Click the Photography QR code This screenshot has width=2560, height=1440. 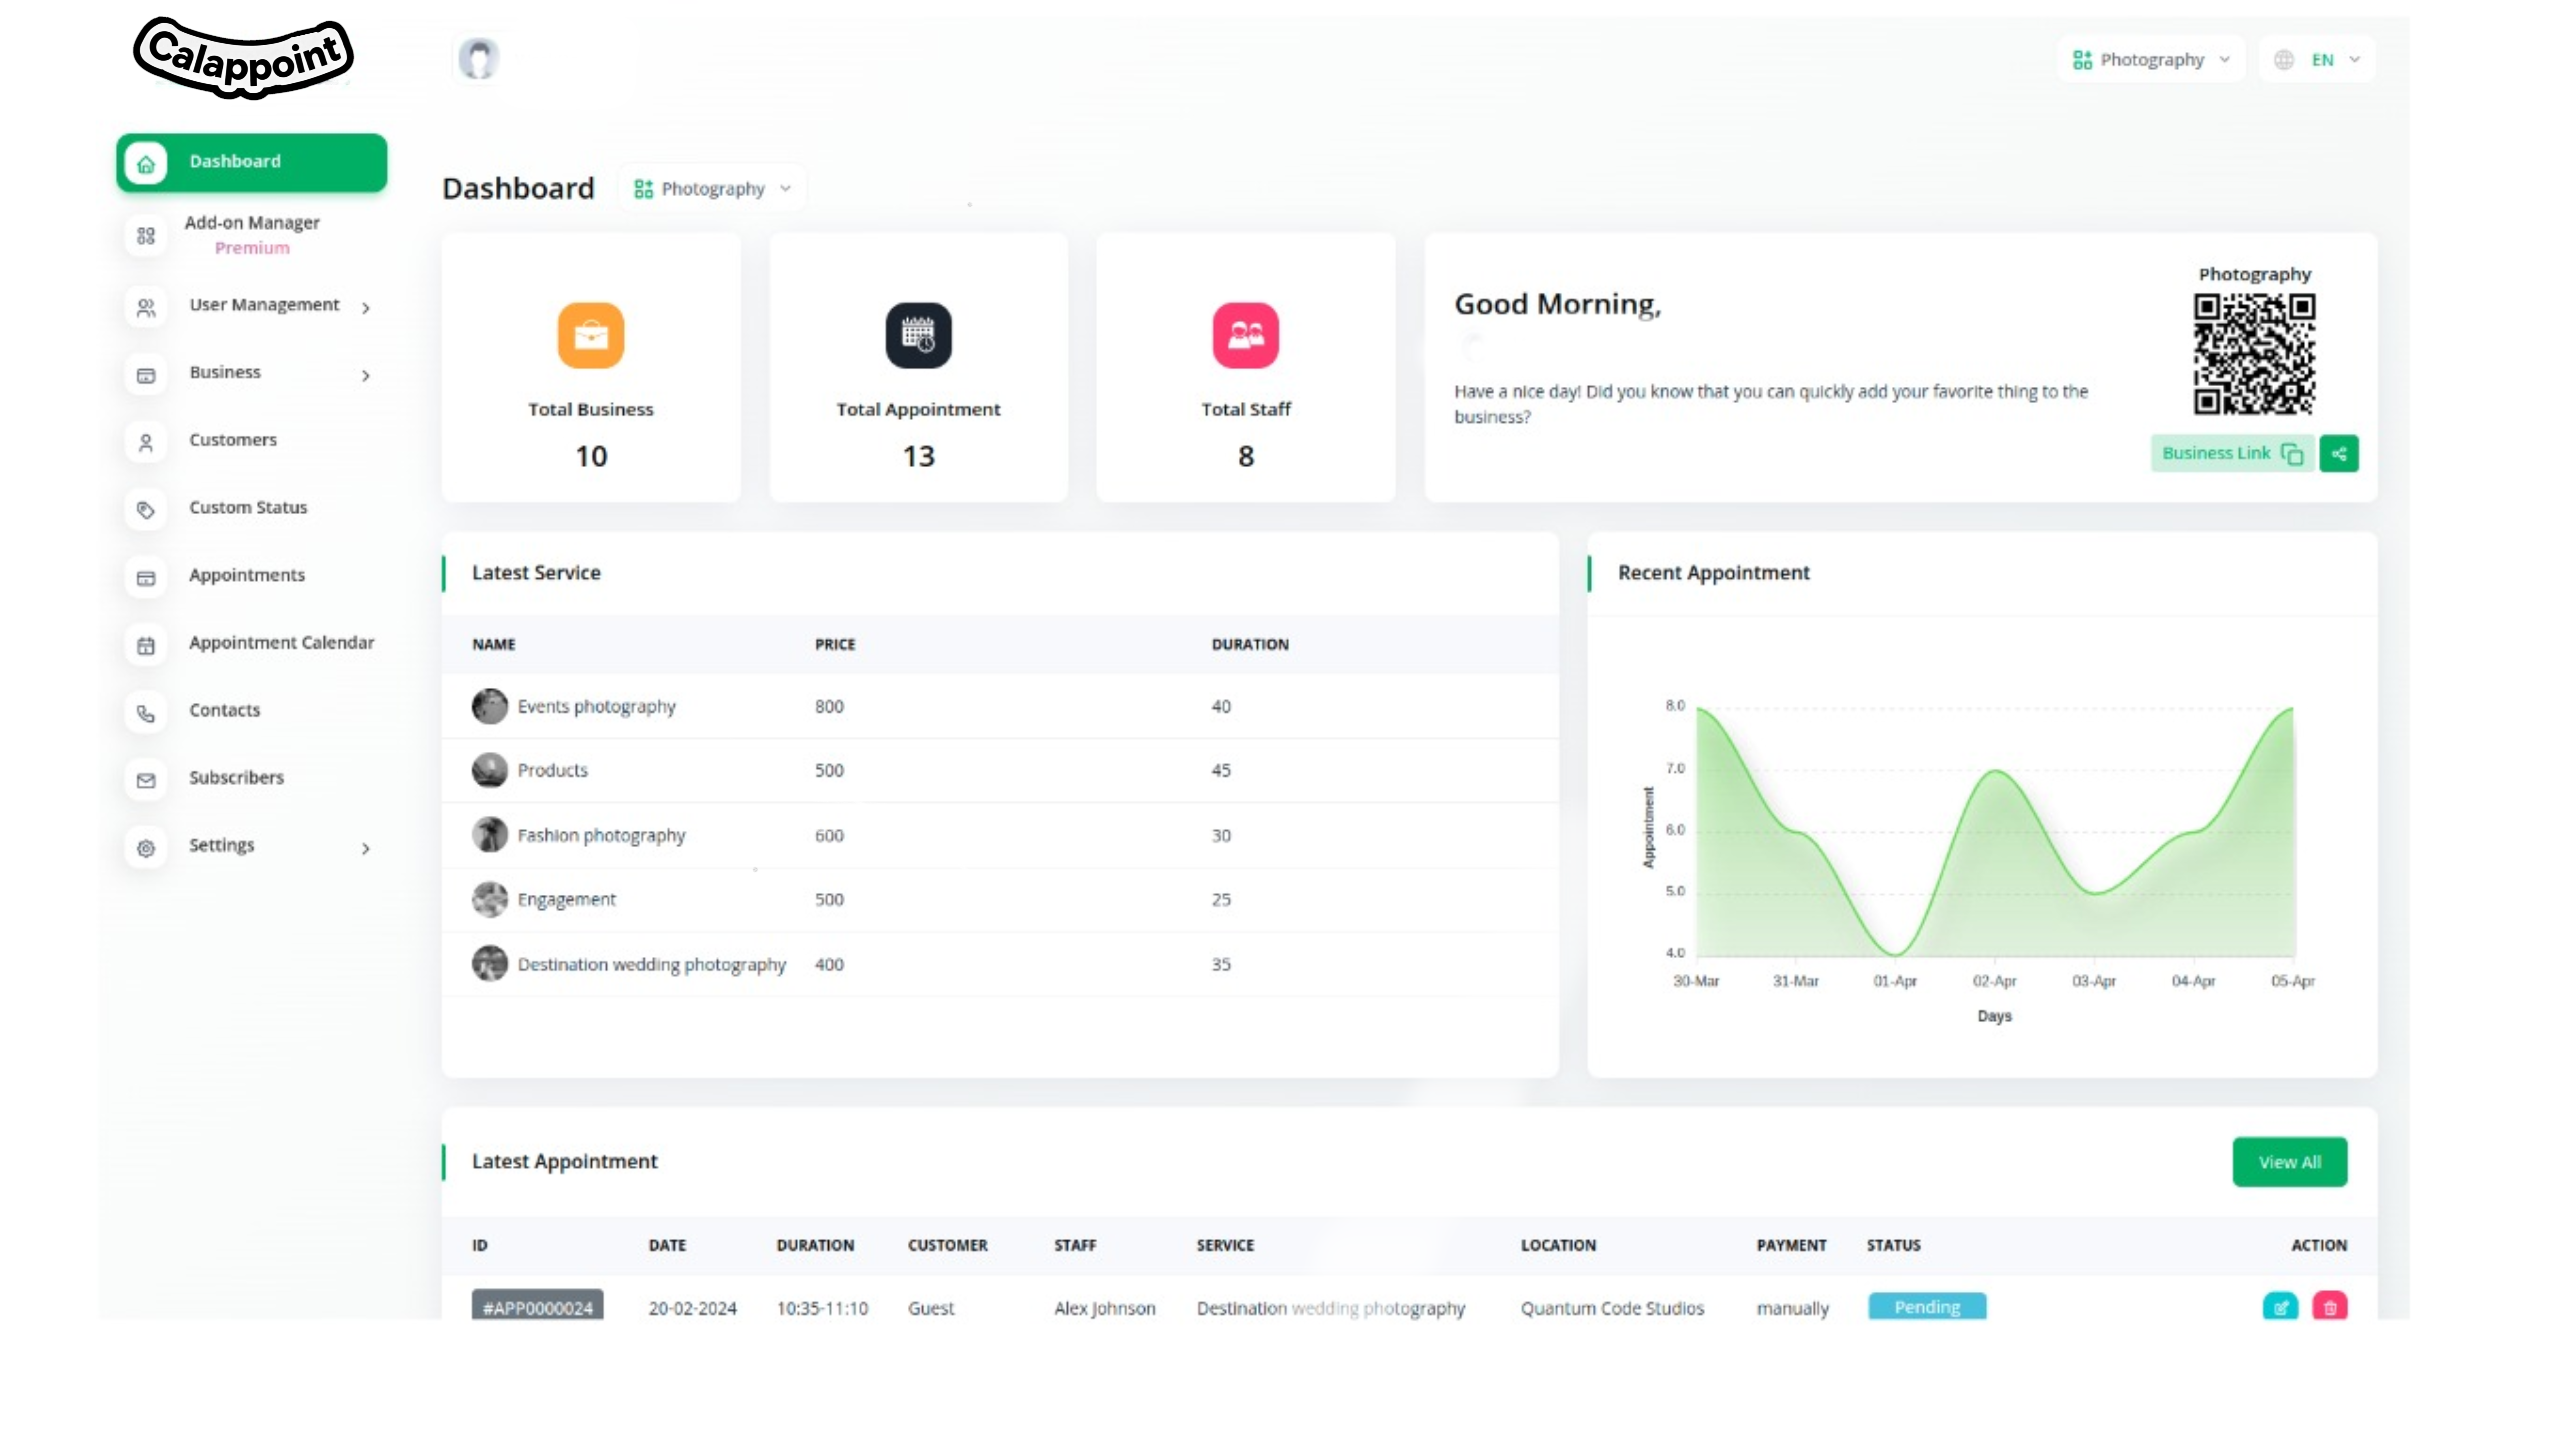(2254, 354)
